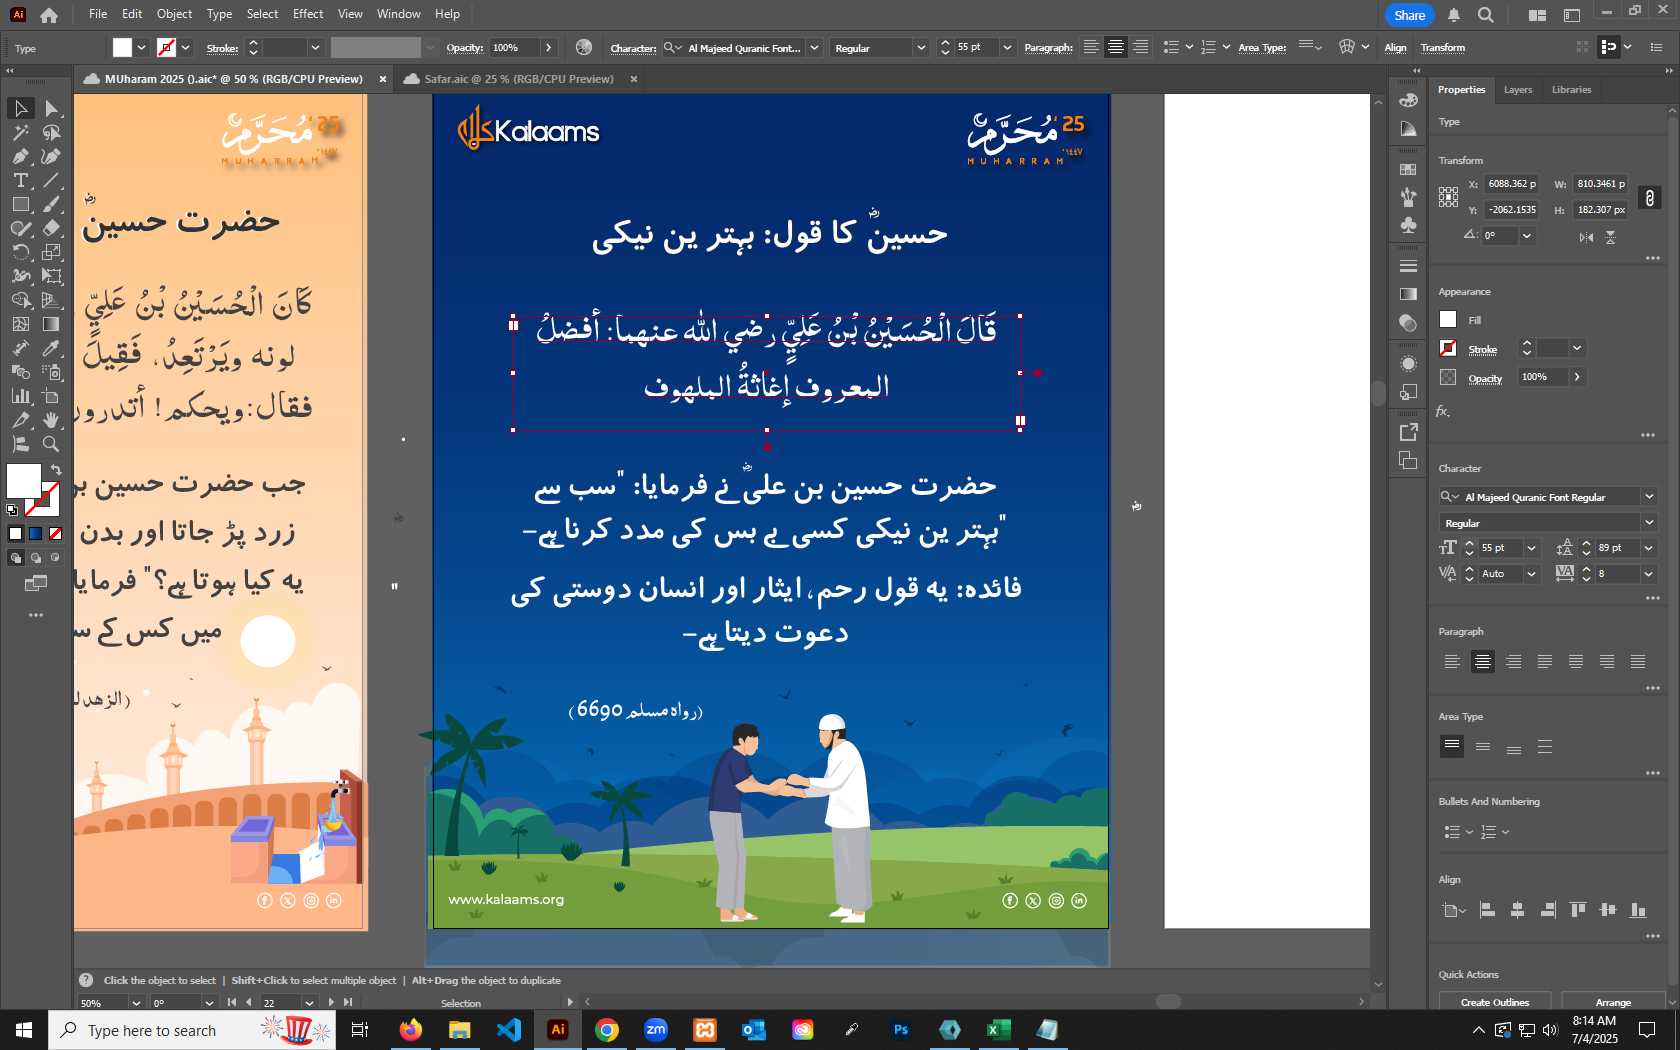Switch to the Libraries tab

point(1571,90)
